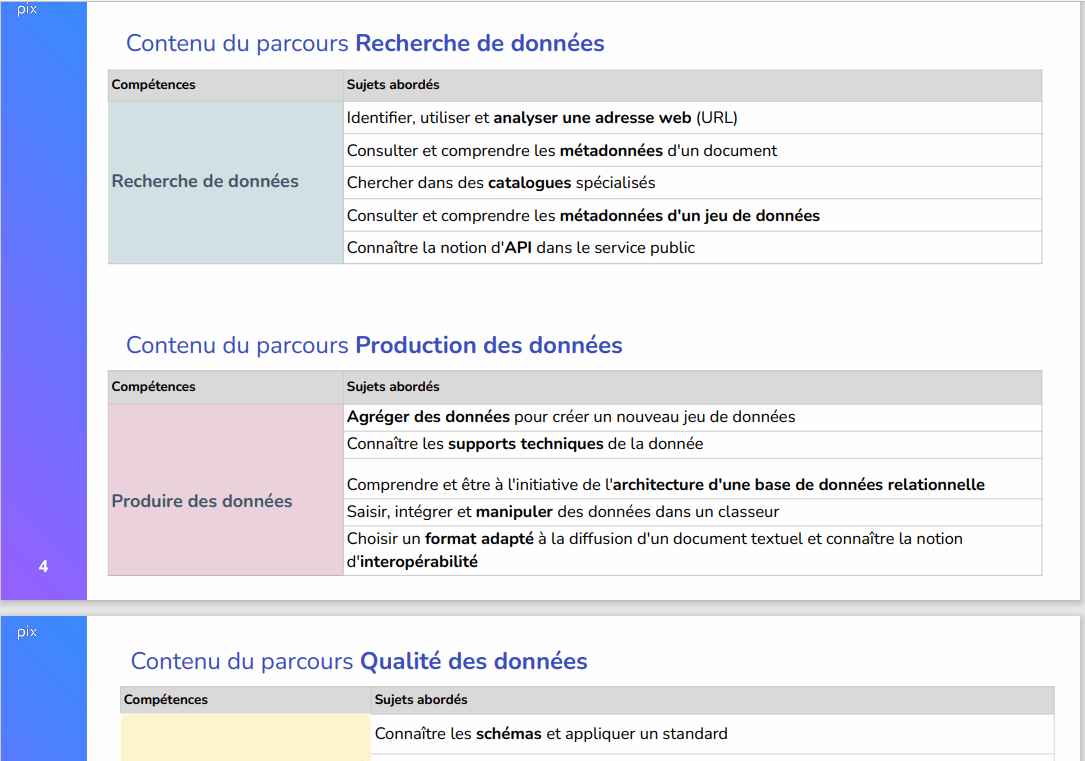Select row 'Saisir, intégrer et manipuler des données'
This screenshot has height=761, width=1085.
point(693,512)
